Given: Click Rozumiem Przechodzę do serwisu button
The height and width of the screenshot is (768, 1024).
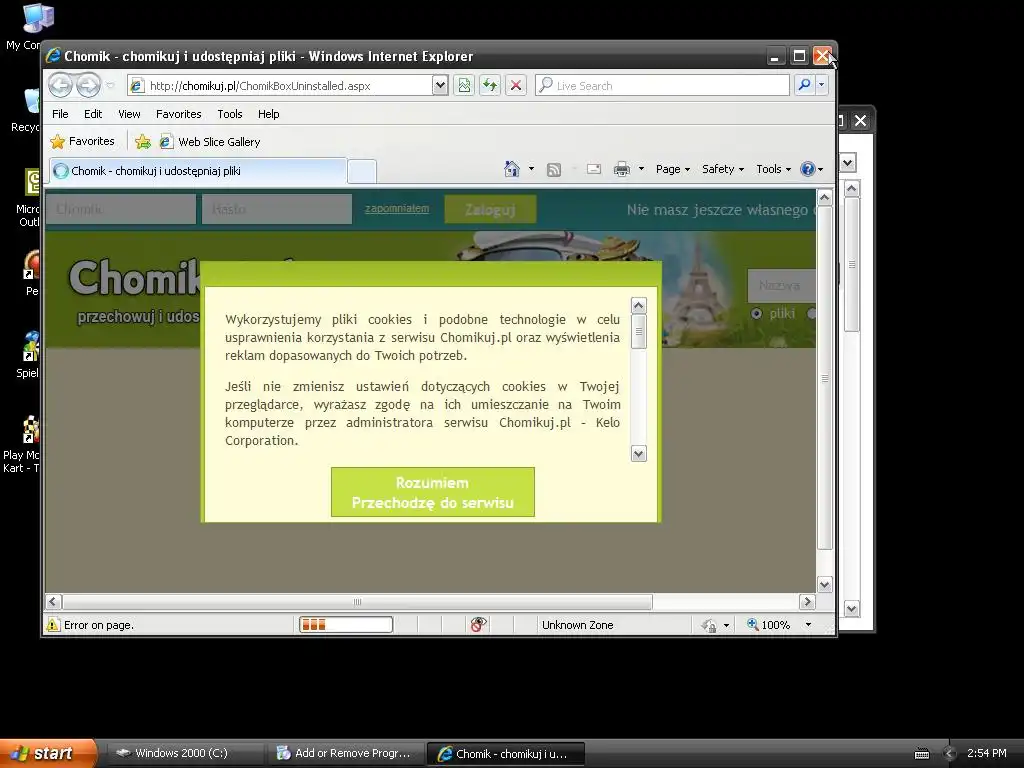Looking at the screenshot, I should tap(432, 492).
